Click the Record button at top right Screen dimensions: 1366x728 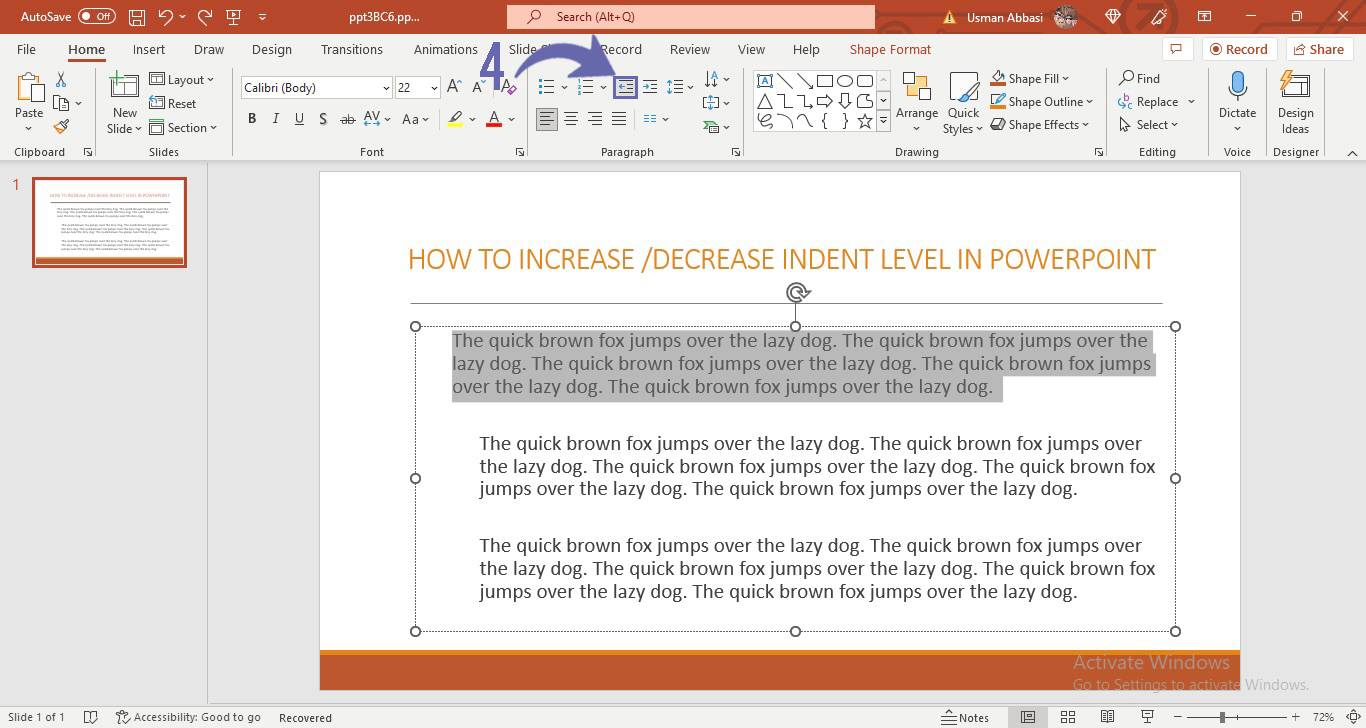pos(1239,49)
